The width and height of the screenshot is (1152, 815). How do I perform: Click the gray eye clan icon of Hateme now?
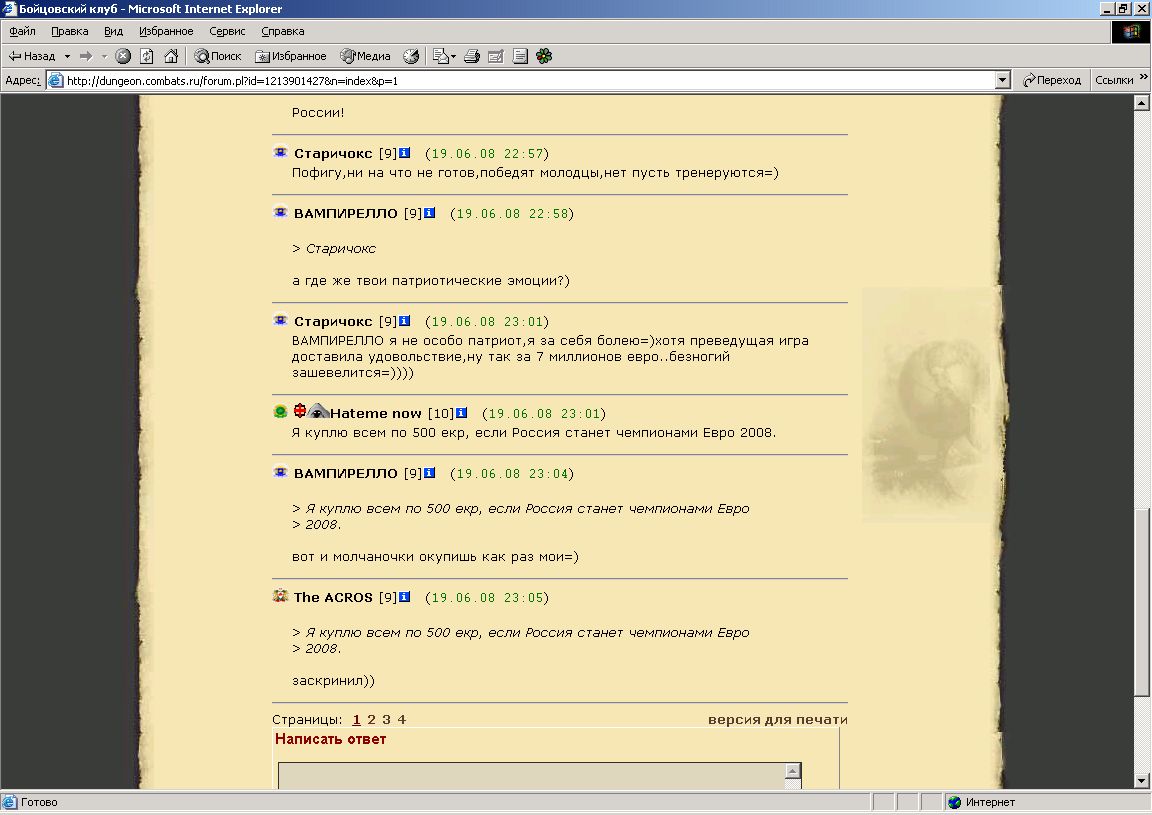point(318,411)
